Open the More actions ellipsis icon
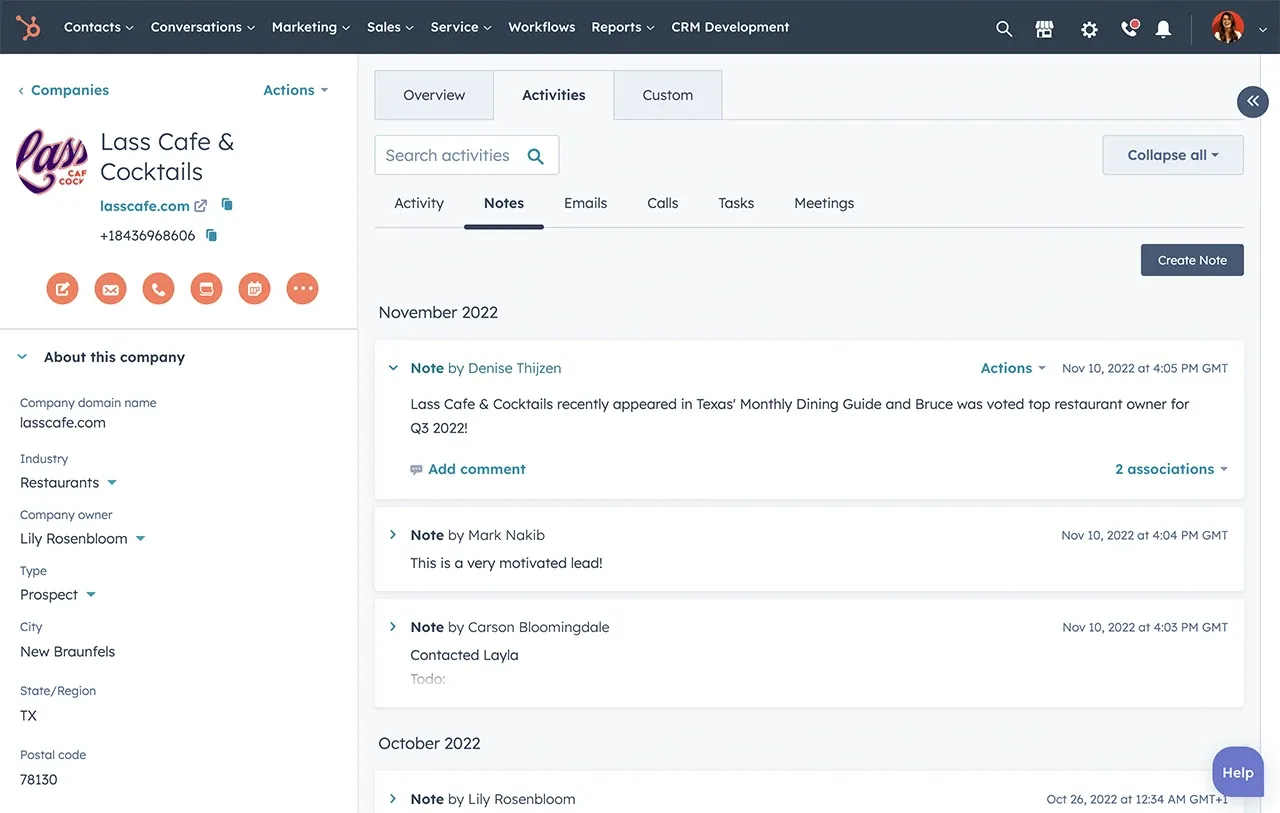This screenshot has height=813, width=1280. pos(302,288)
